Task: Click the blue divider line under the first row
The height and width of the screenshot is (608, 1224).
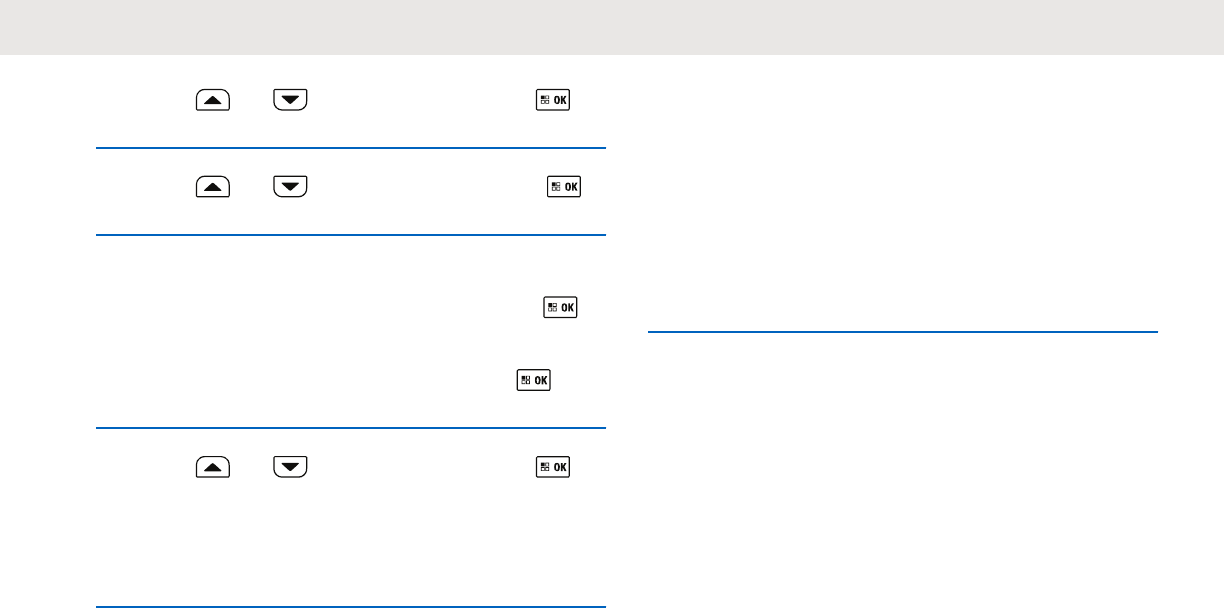Action: [351, 149]
